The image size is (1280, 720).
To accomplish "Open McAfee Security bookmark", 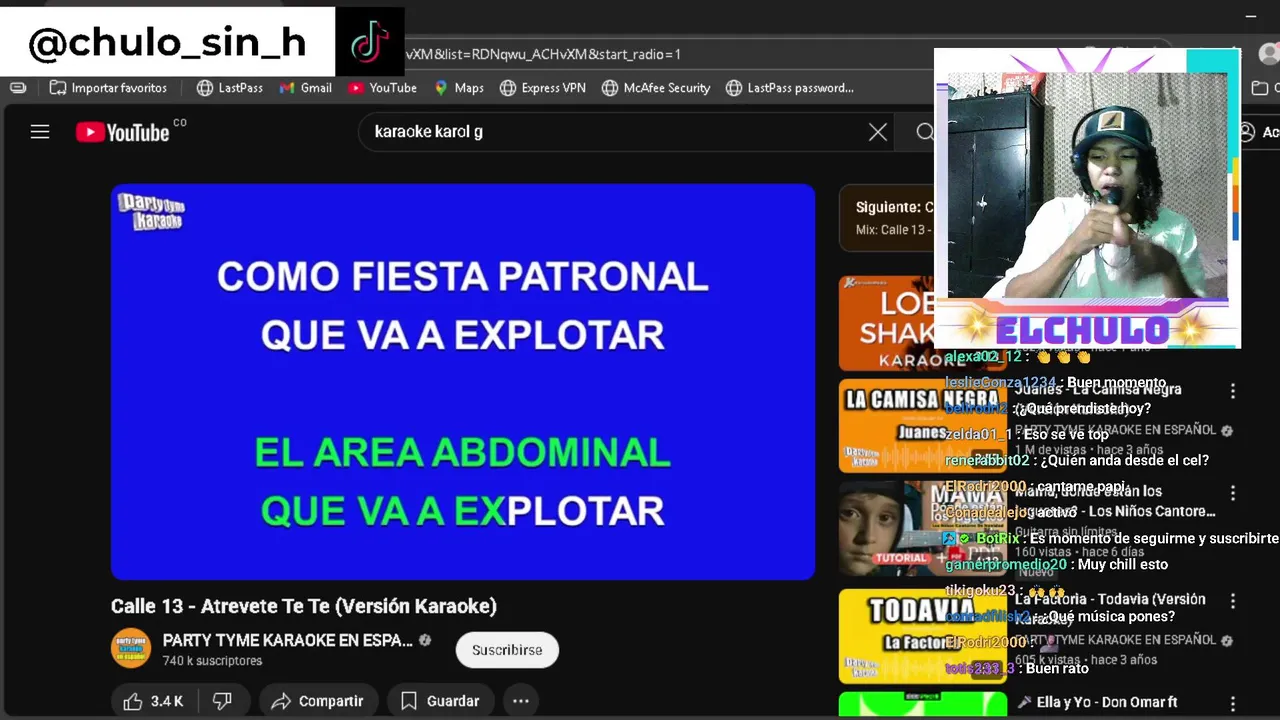I will [656, 88].
